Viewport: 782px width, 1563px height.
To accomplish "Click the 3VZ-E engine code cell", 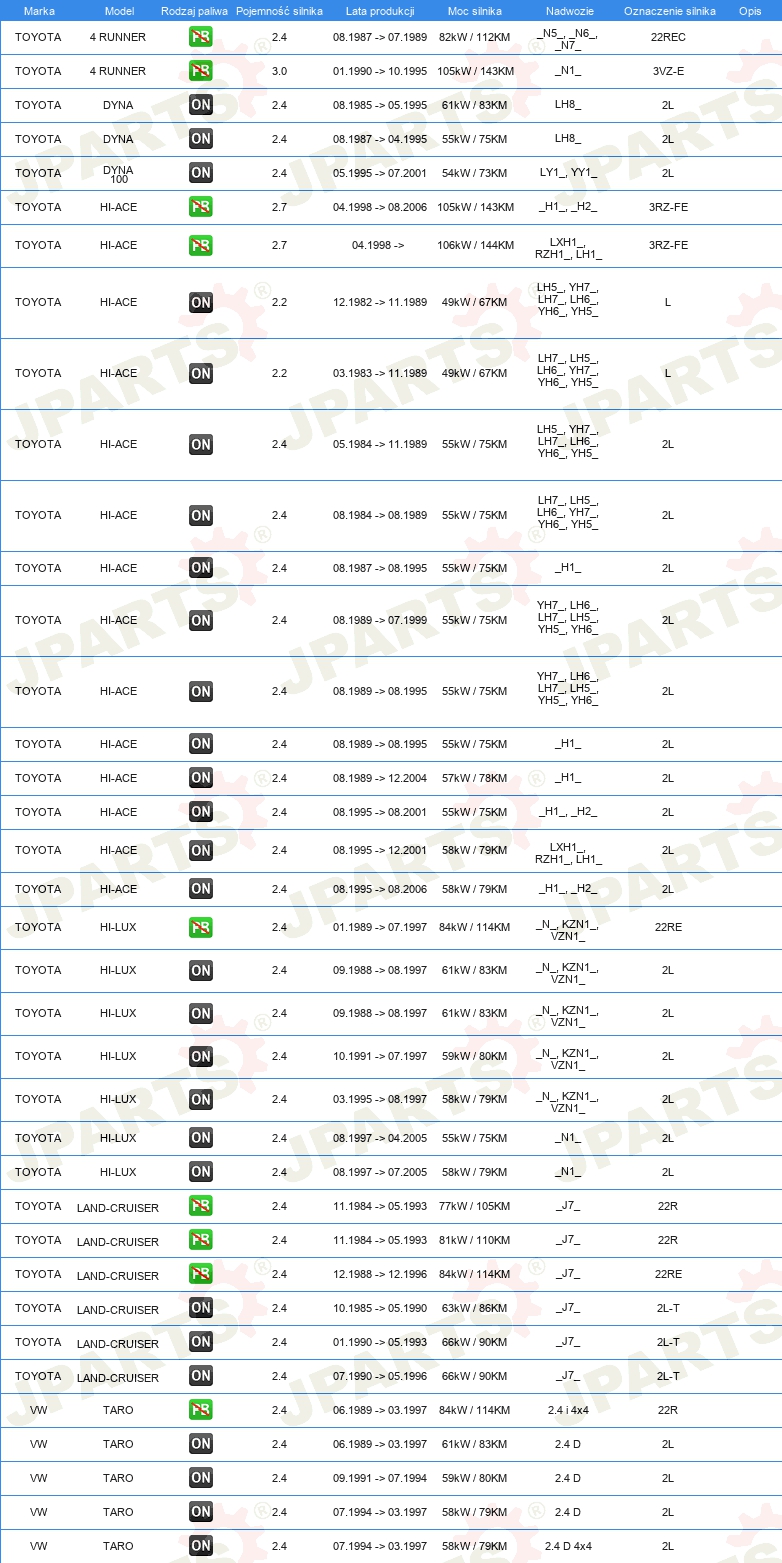I will tap(668, 71).
